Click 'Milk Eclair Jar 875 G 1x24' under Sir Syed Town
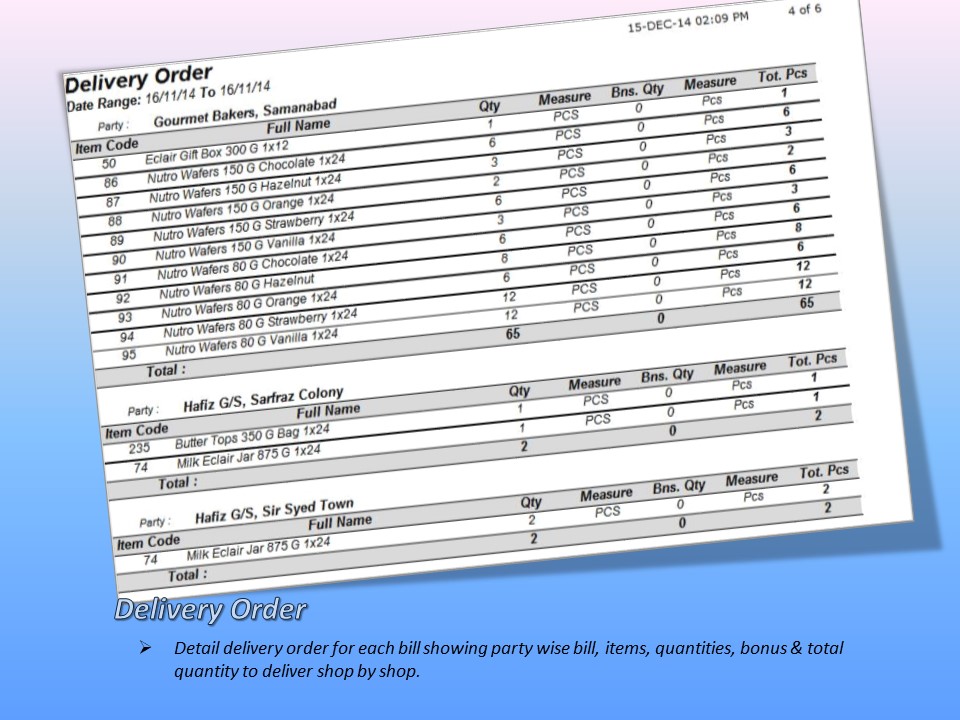Viewport: 960px width, 720px height. (258, 549)
